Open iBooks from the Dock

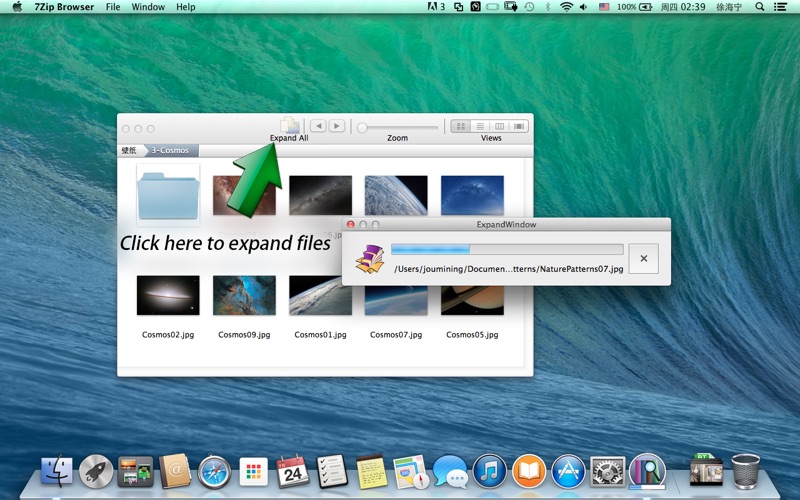(x=529, y=471)
